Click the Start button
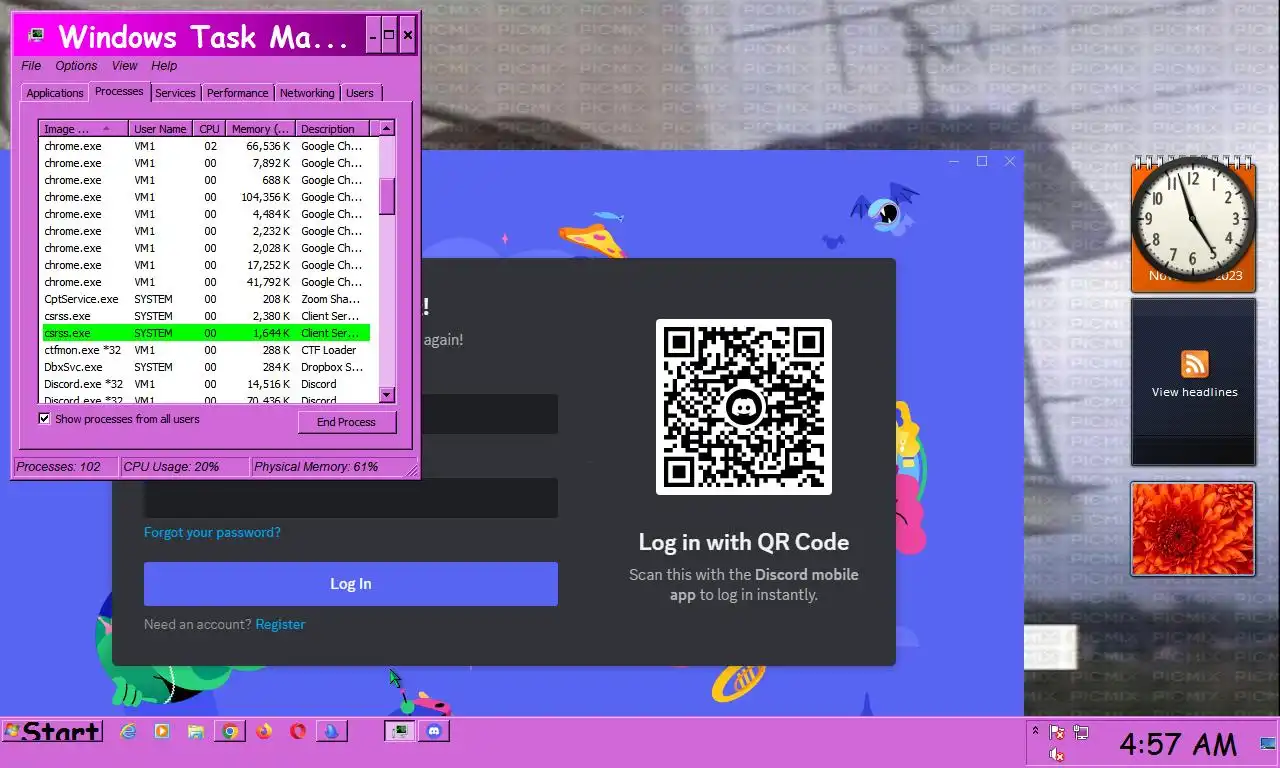1280x768 pixels. point(52,732)
